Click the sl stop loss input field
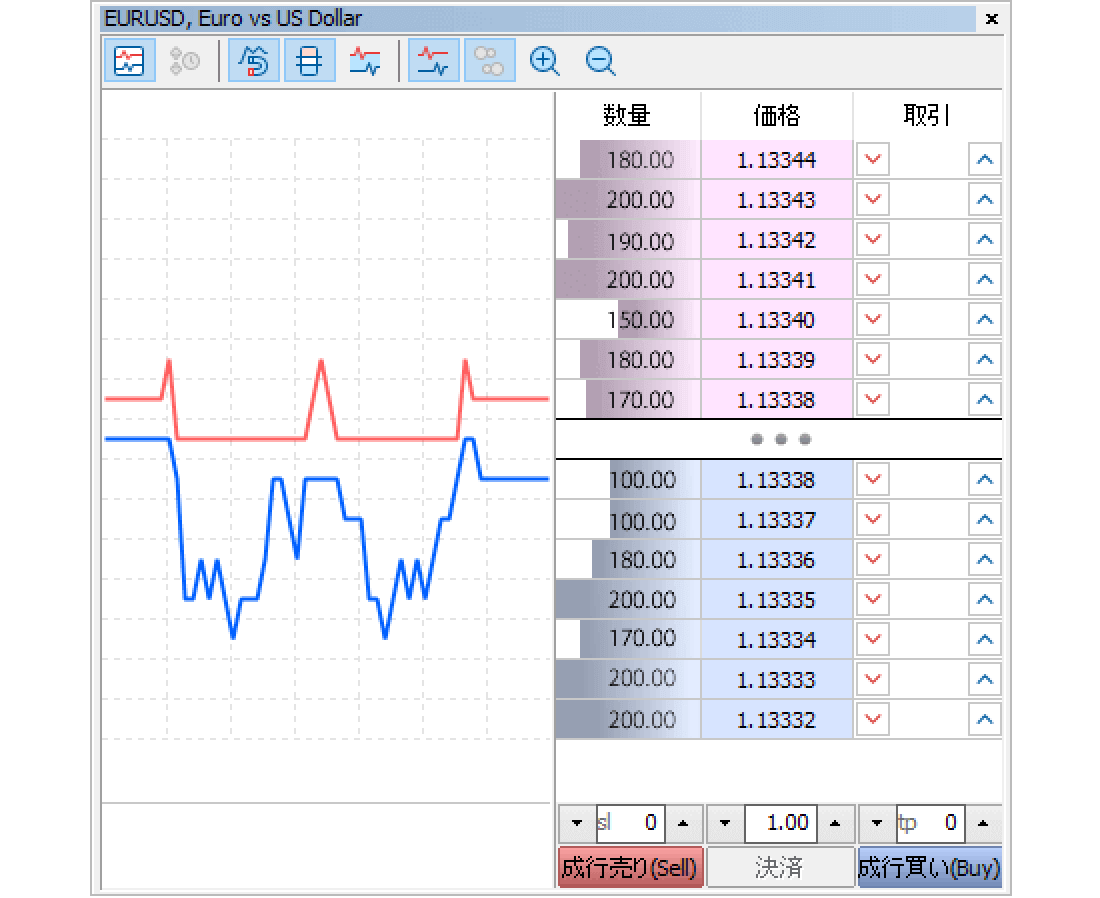This screenshot has width=1100, height=898. point(630,824)
